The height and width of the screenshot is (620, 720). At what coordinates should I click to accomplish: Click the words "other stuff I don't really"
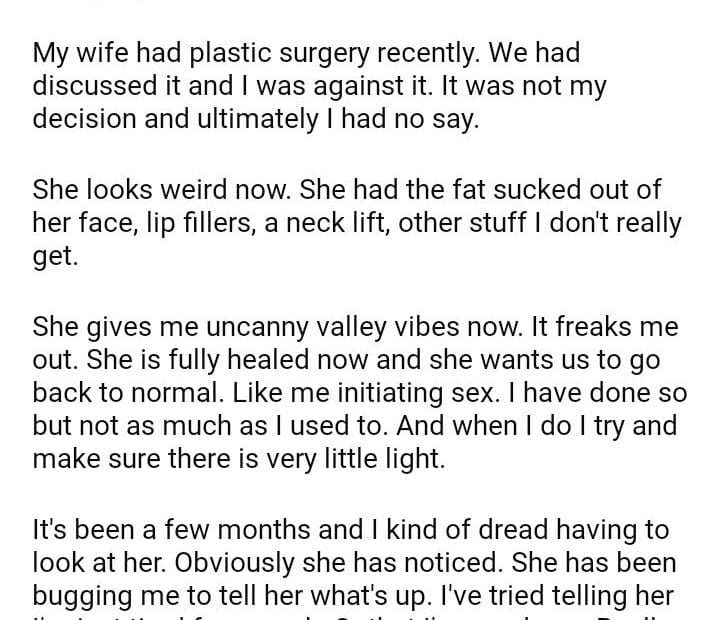(540, 222)
